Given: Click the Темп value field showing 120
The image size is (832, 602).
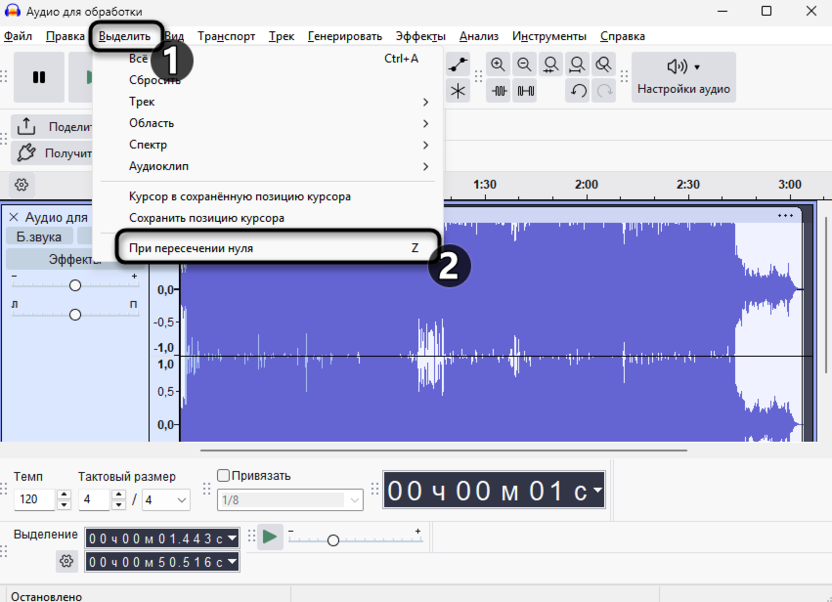Looking at the screenshot, I should tap(35, 499).
